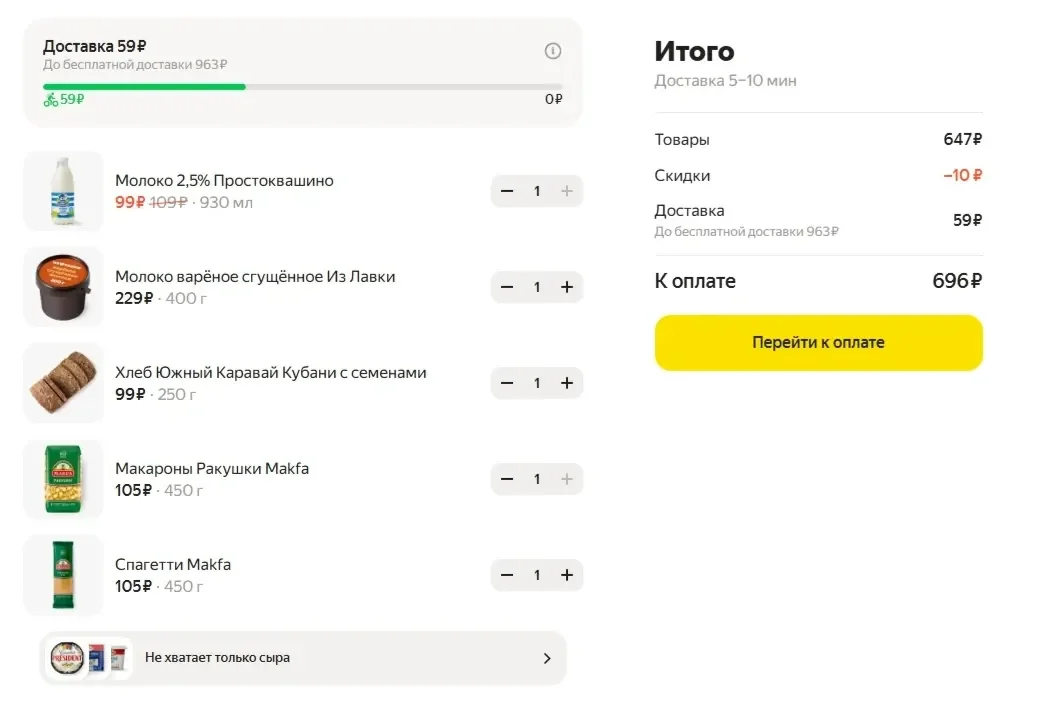Screen dimensions: 1049x722
Task: Open the Ракушки Makfa pasta thumbnail
Action: coord(64,479)
